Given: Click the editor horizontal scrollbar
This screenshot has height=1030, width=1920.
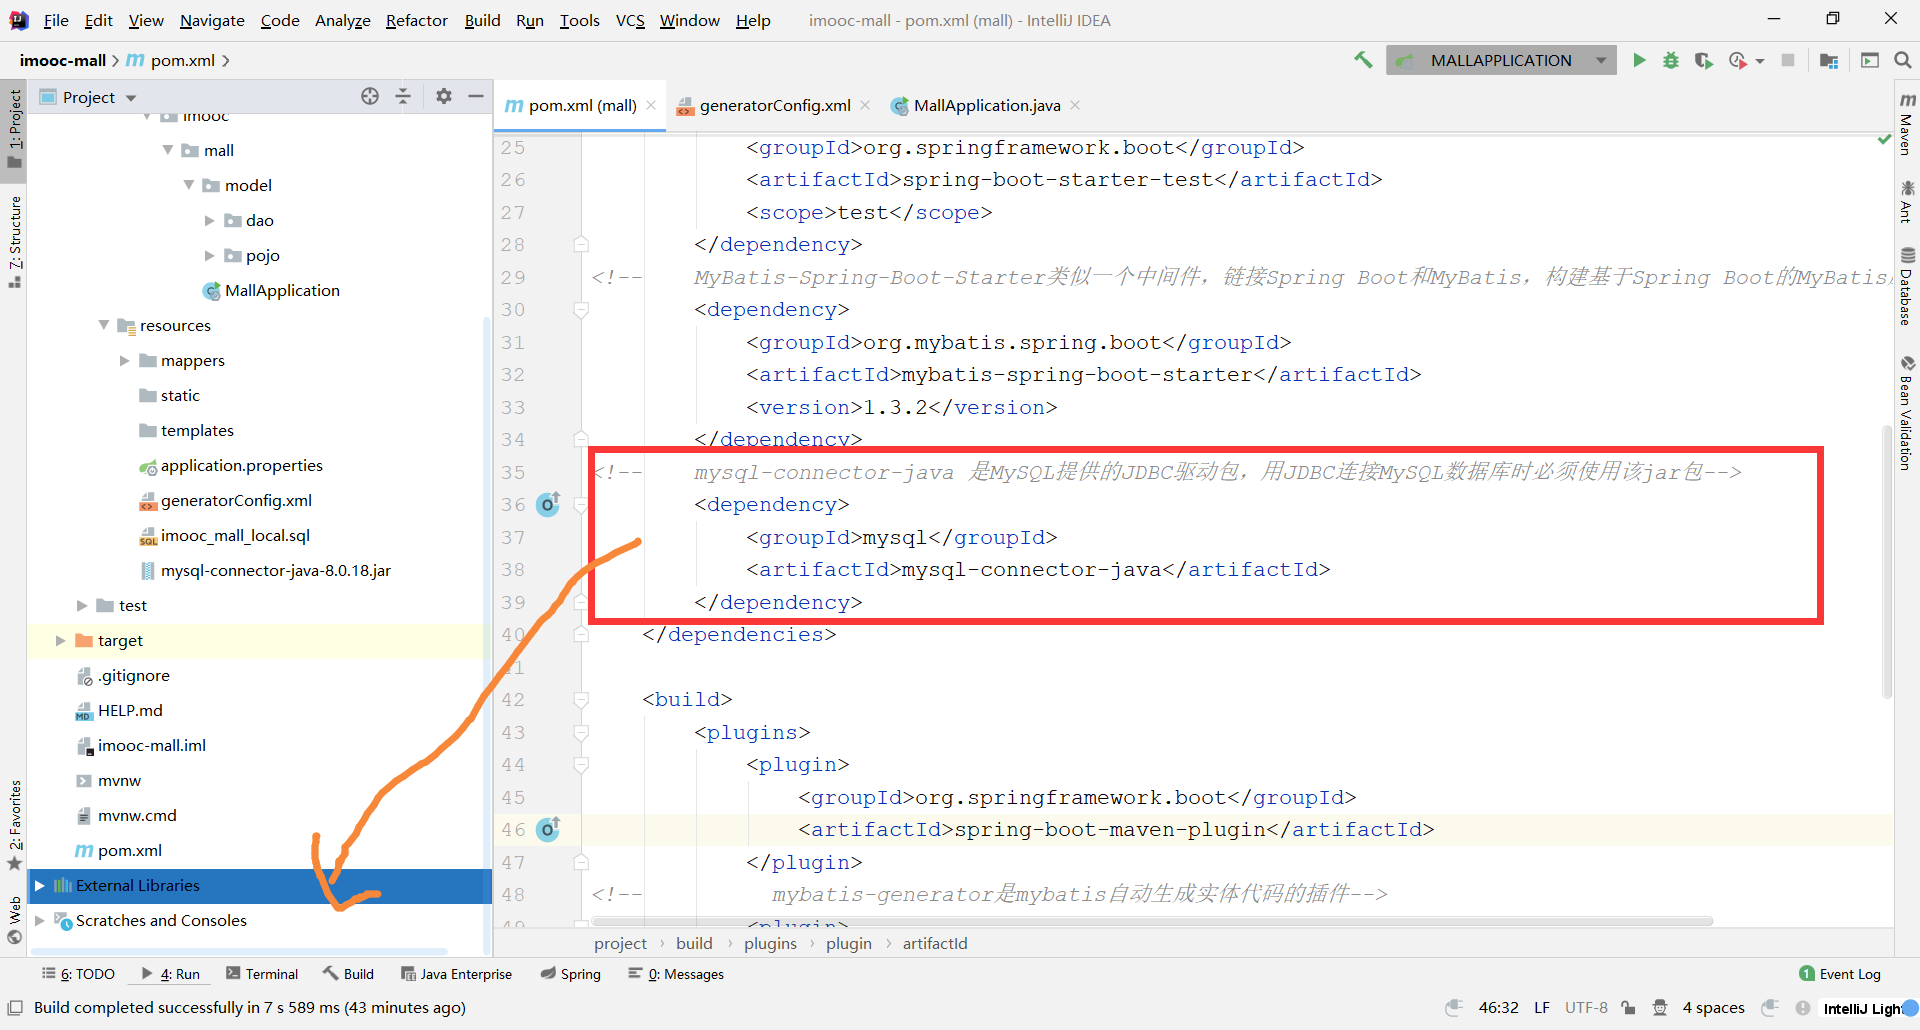Looking at the screenshot, I should [1152, 921].
